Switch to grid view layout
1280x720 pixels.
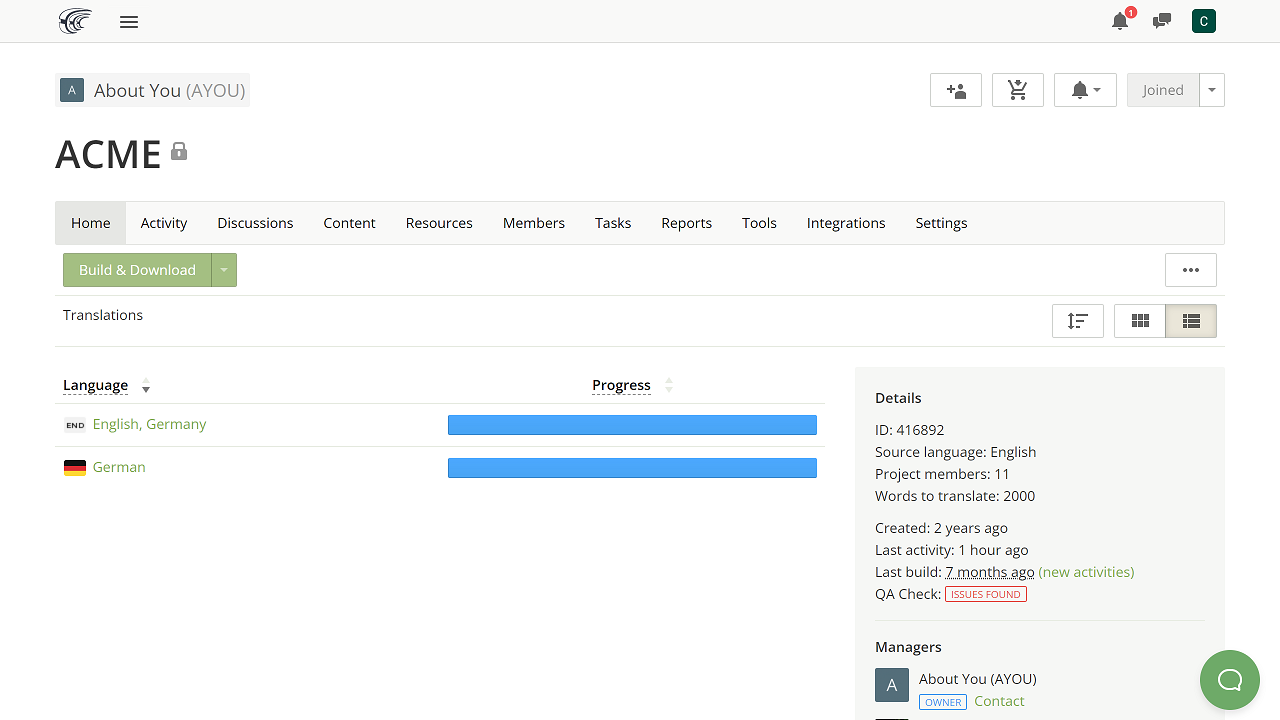[1140, 321]
